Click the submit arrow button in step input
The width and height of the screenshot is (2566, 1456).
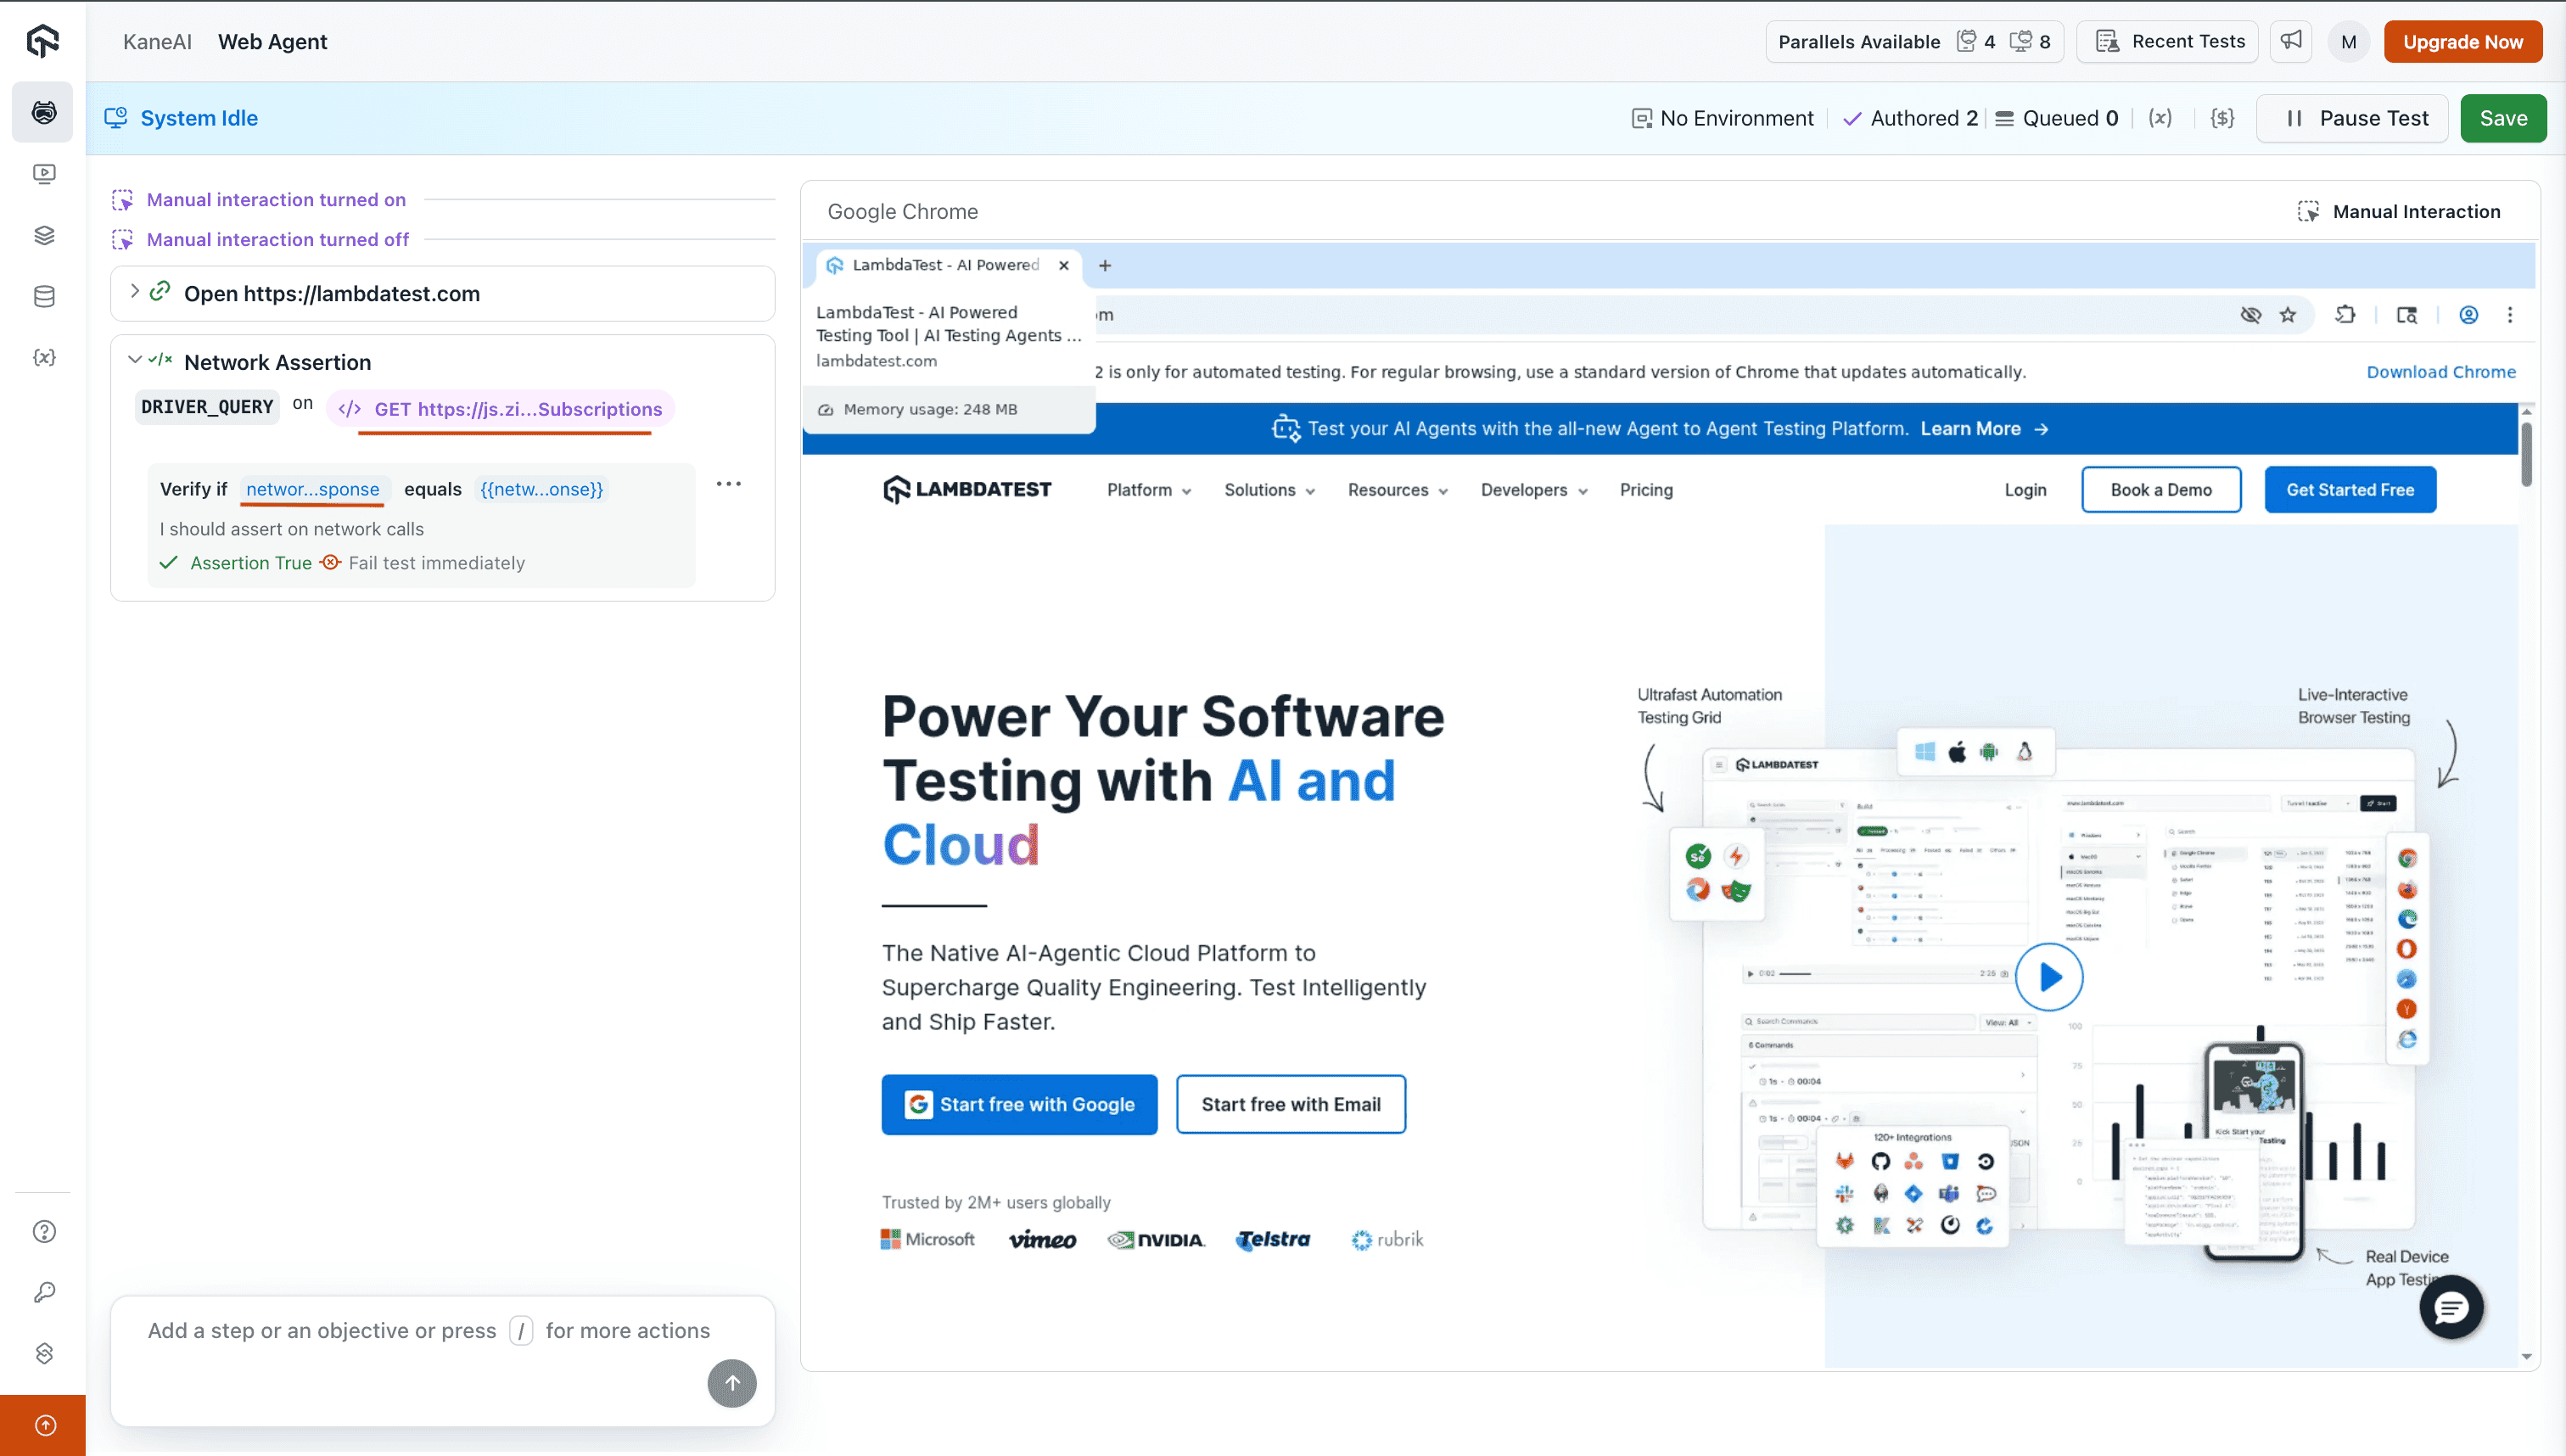pyautogui.click(x=732, y=1383)
